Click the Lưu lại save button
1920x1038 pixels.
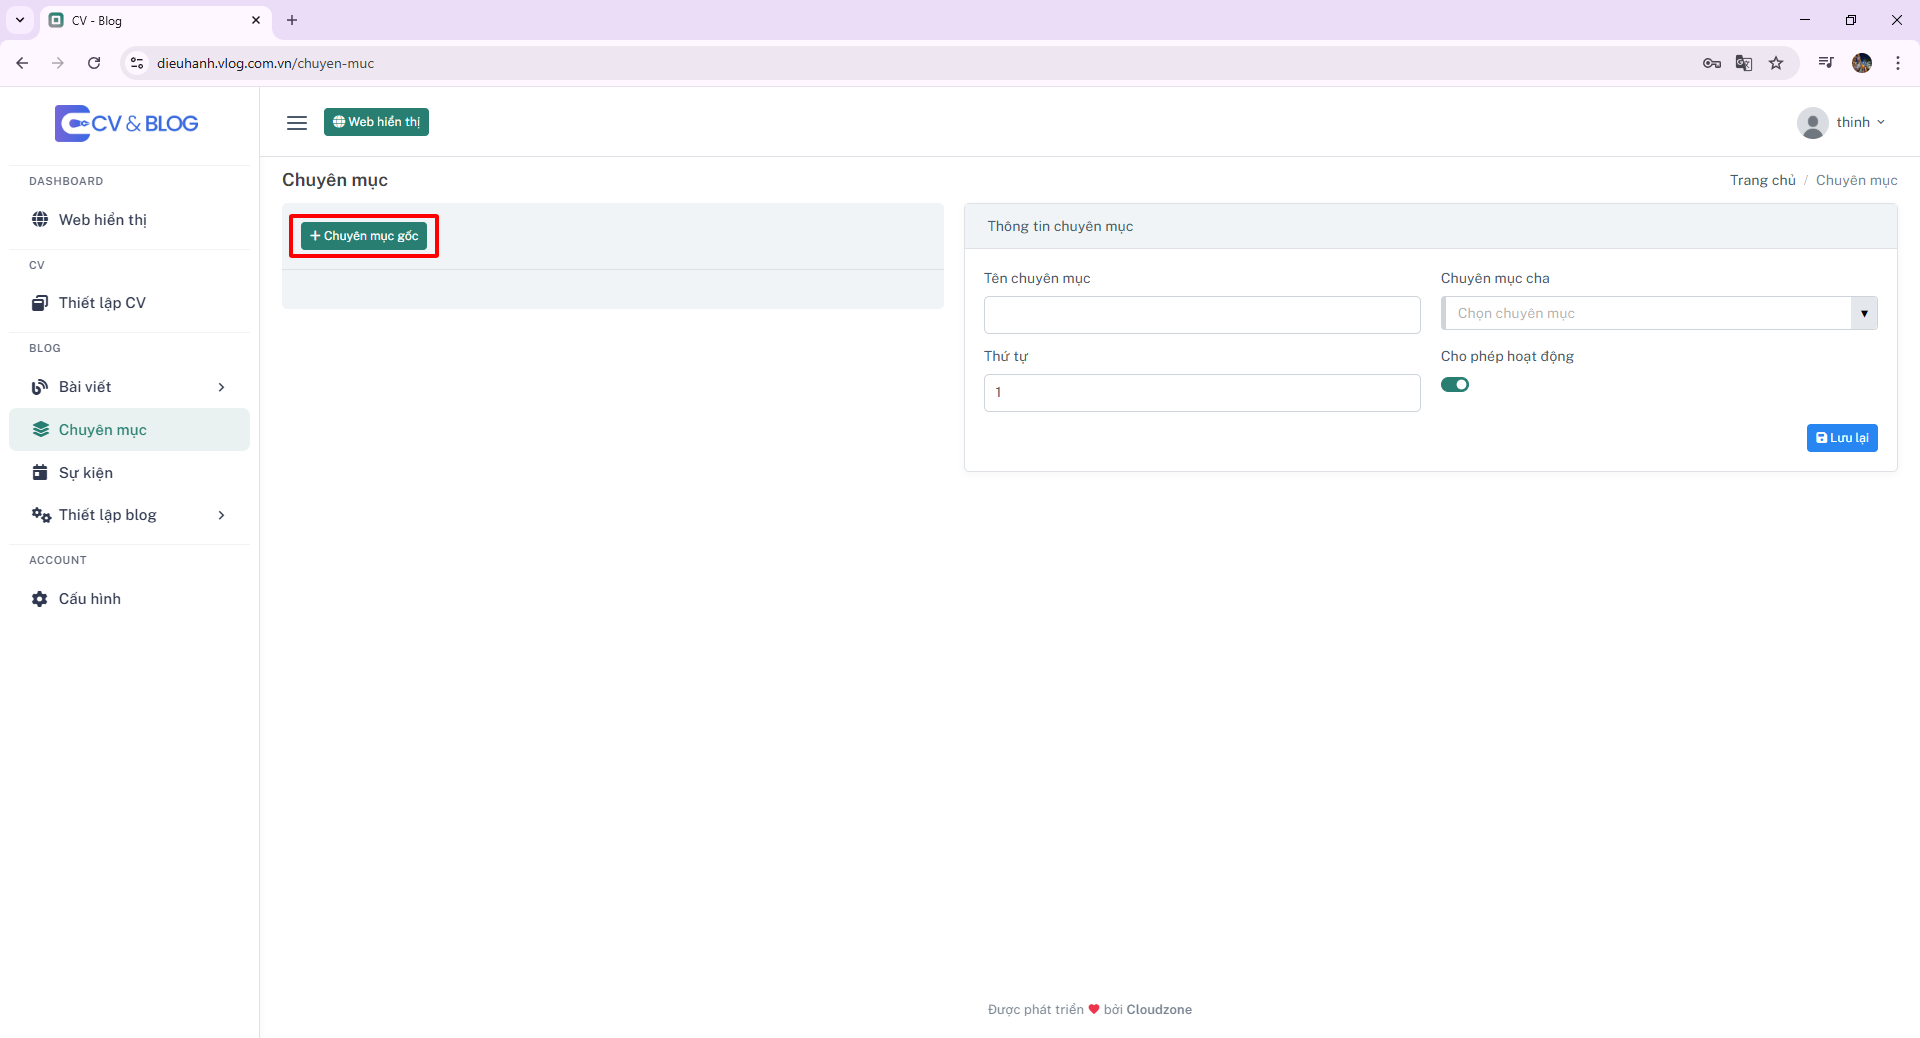[x=1842, y=438]
